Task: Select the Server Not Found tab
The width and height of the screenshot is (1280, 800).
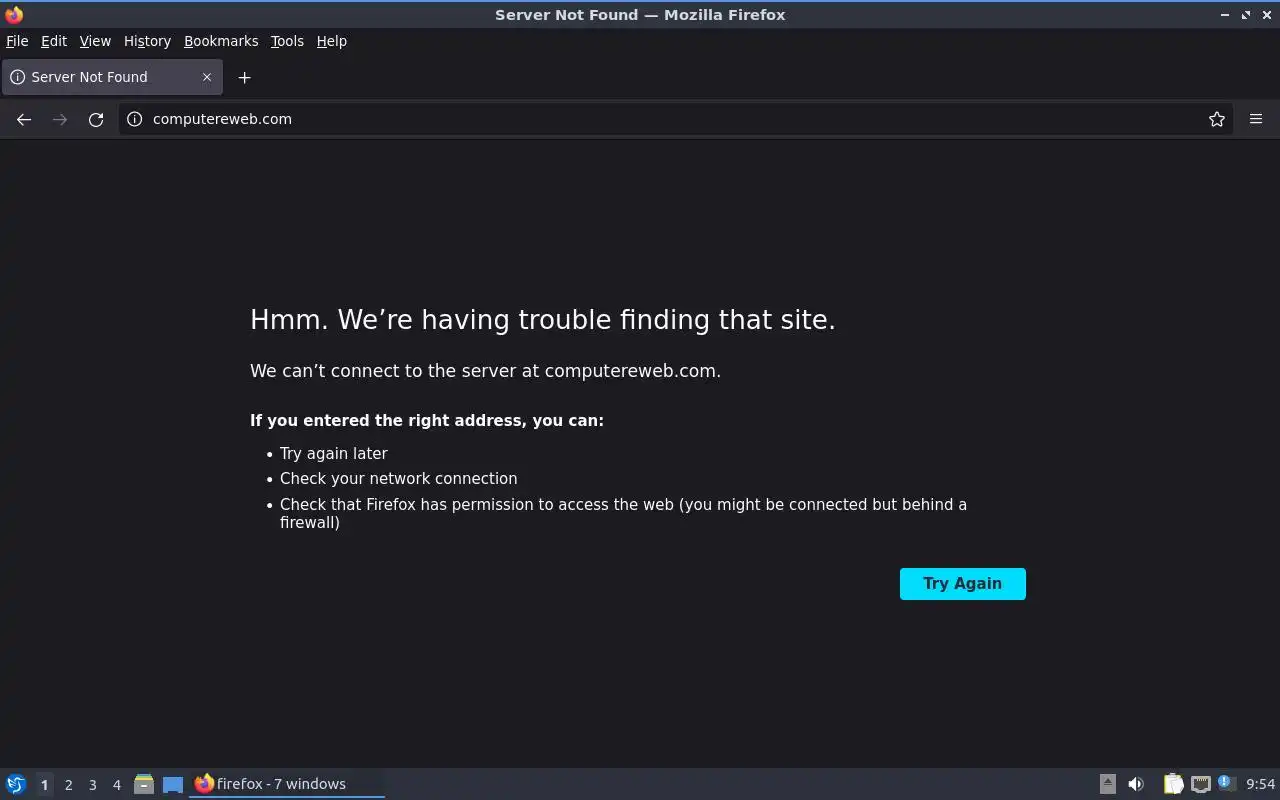Action: pos(112,77)
